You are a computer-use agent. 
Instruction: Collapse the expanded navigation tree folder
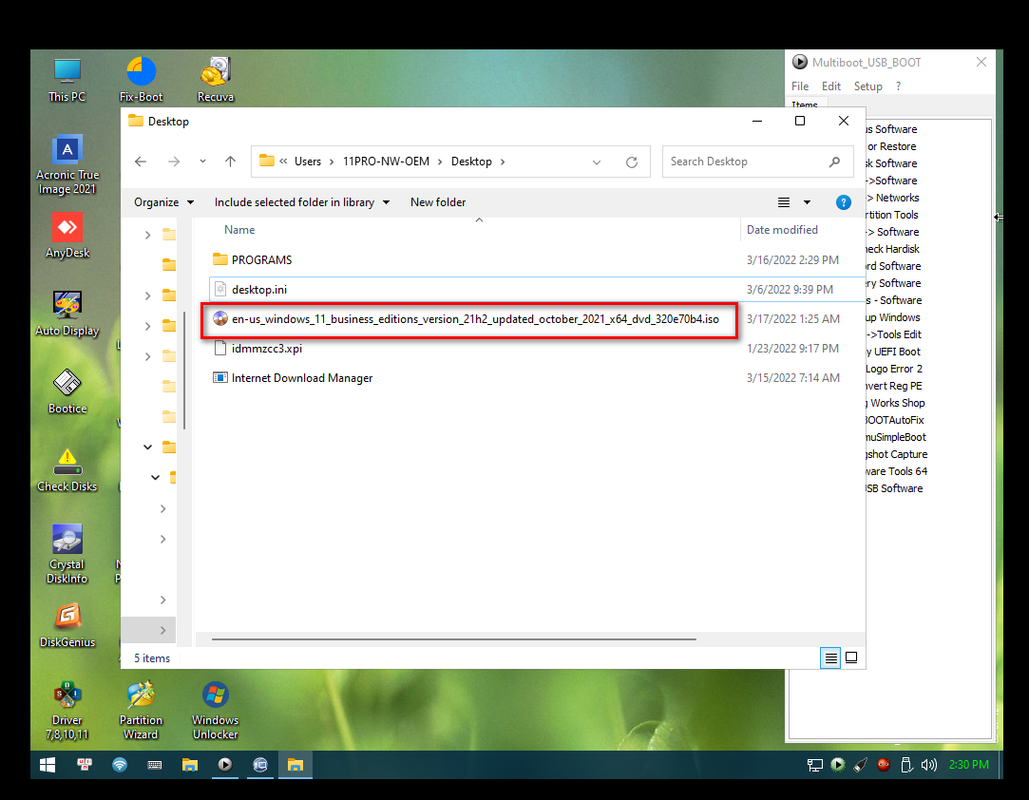point(148,447)
